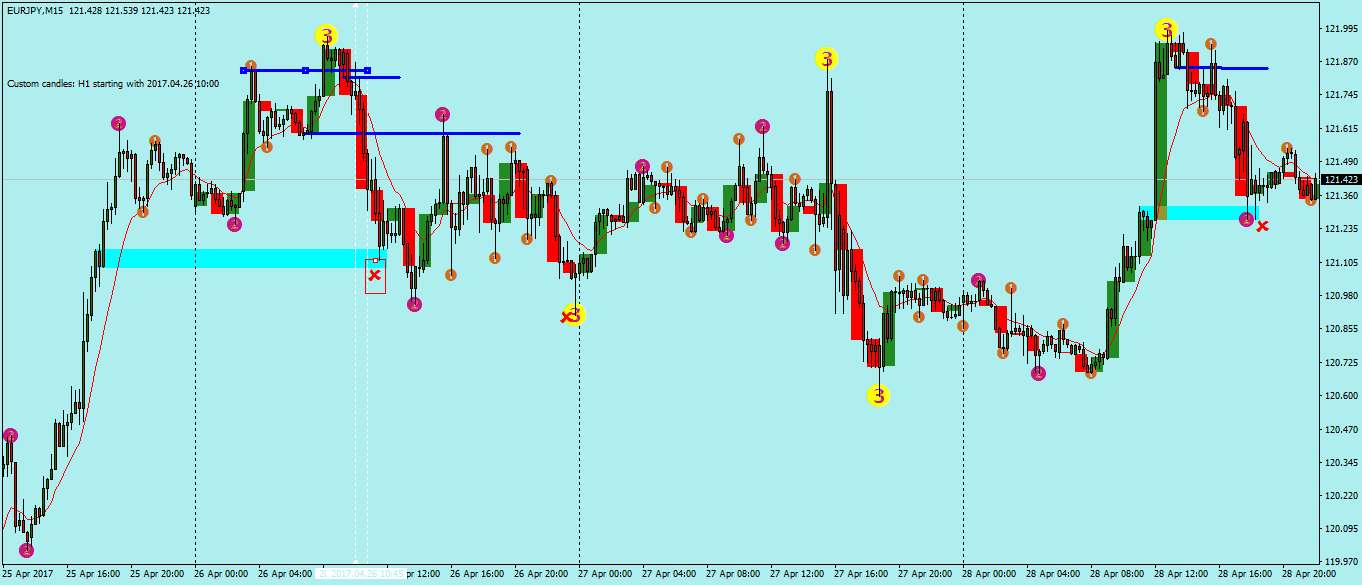Click the yellow "3" marker above the 28 Apr high
Image resolution: width=1362 pixels, height=585 pixels.
click(1165, 30)
